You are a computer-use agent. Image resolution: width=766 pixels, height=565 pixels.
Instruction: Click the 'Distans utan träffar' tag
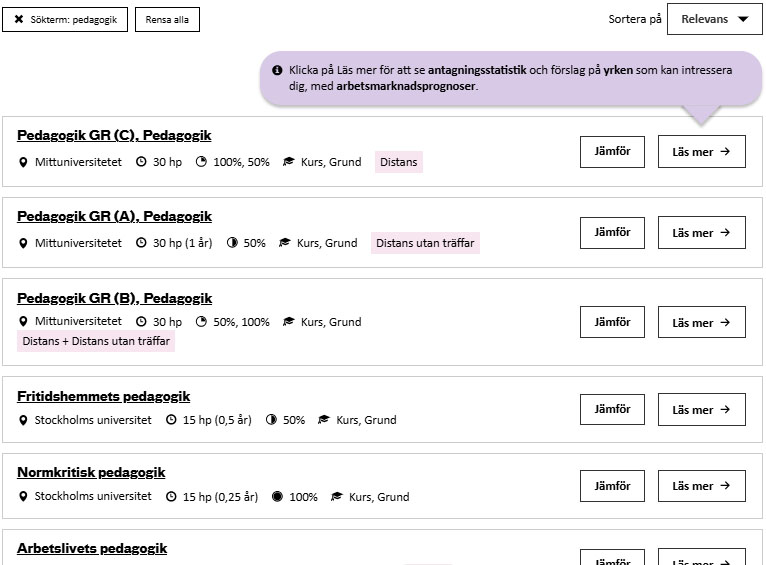pos(425,243)
